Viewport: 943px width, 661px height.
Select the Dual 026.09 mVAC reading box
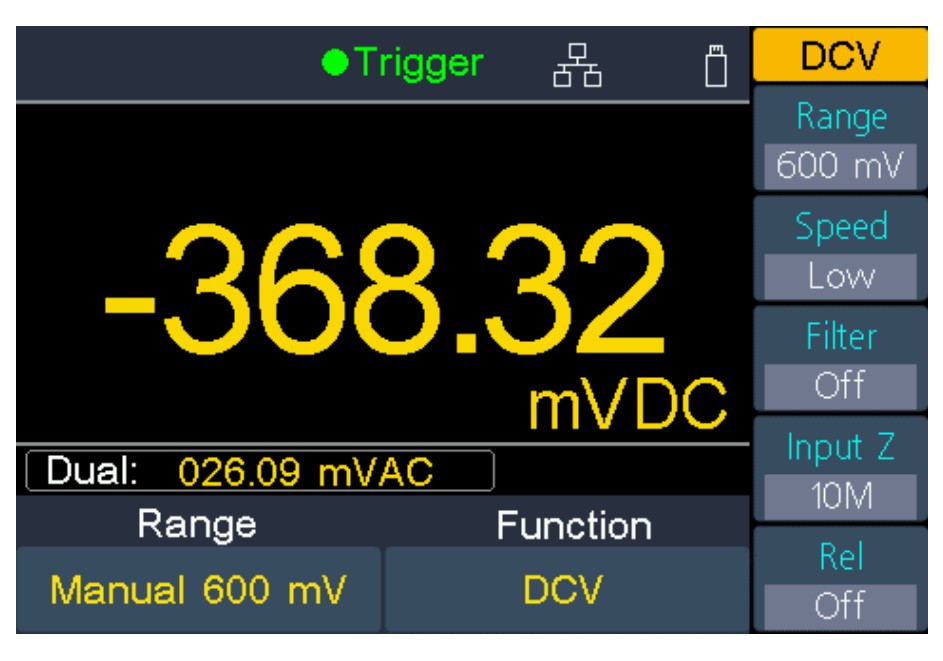click(x=260, y=471)
